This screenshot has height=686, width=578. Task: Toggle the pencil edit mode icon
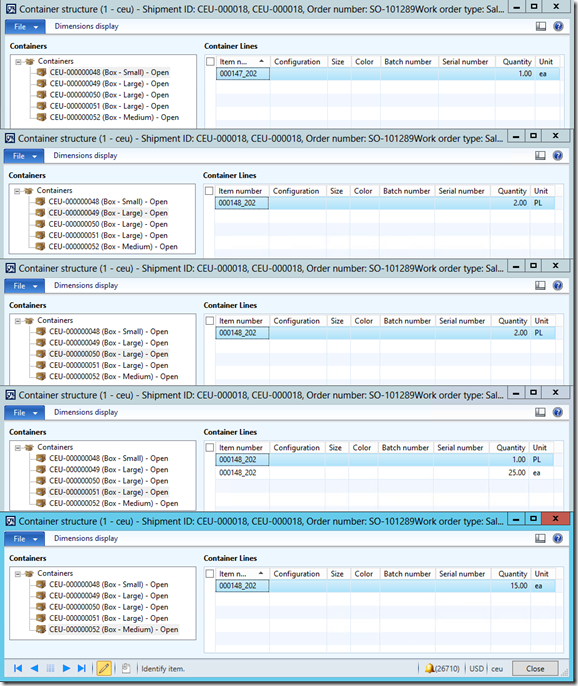[104, 668]
